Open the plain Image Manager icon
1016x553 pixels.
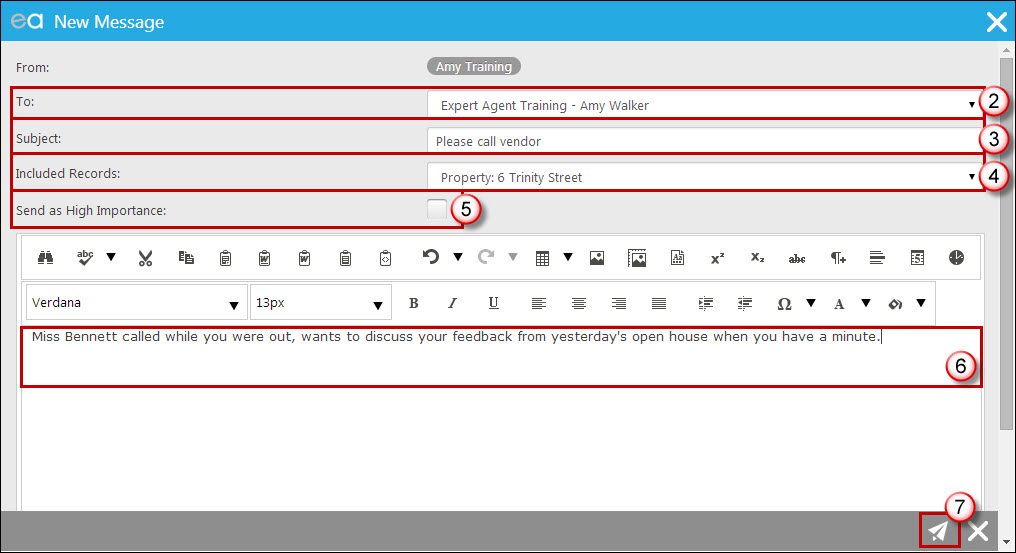point(597,258)
